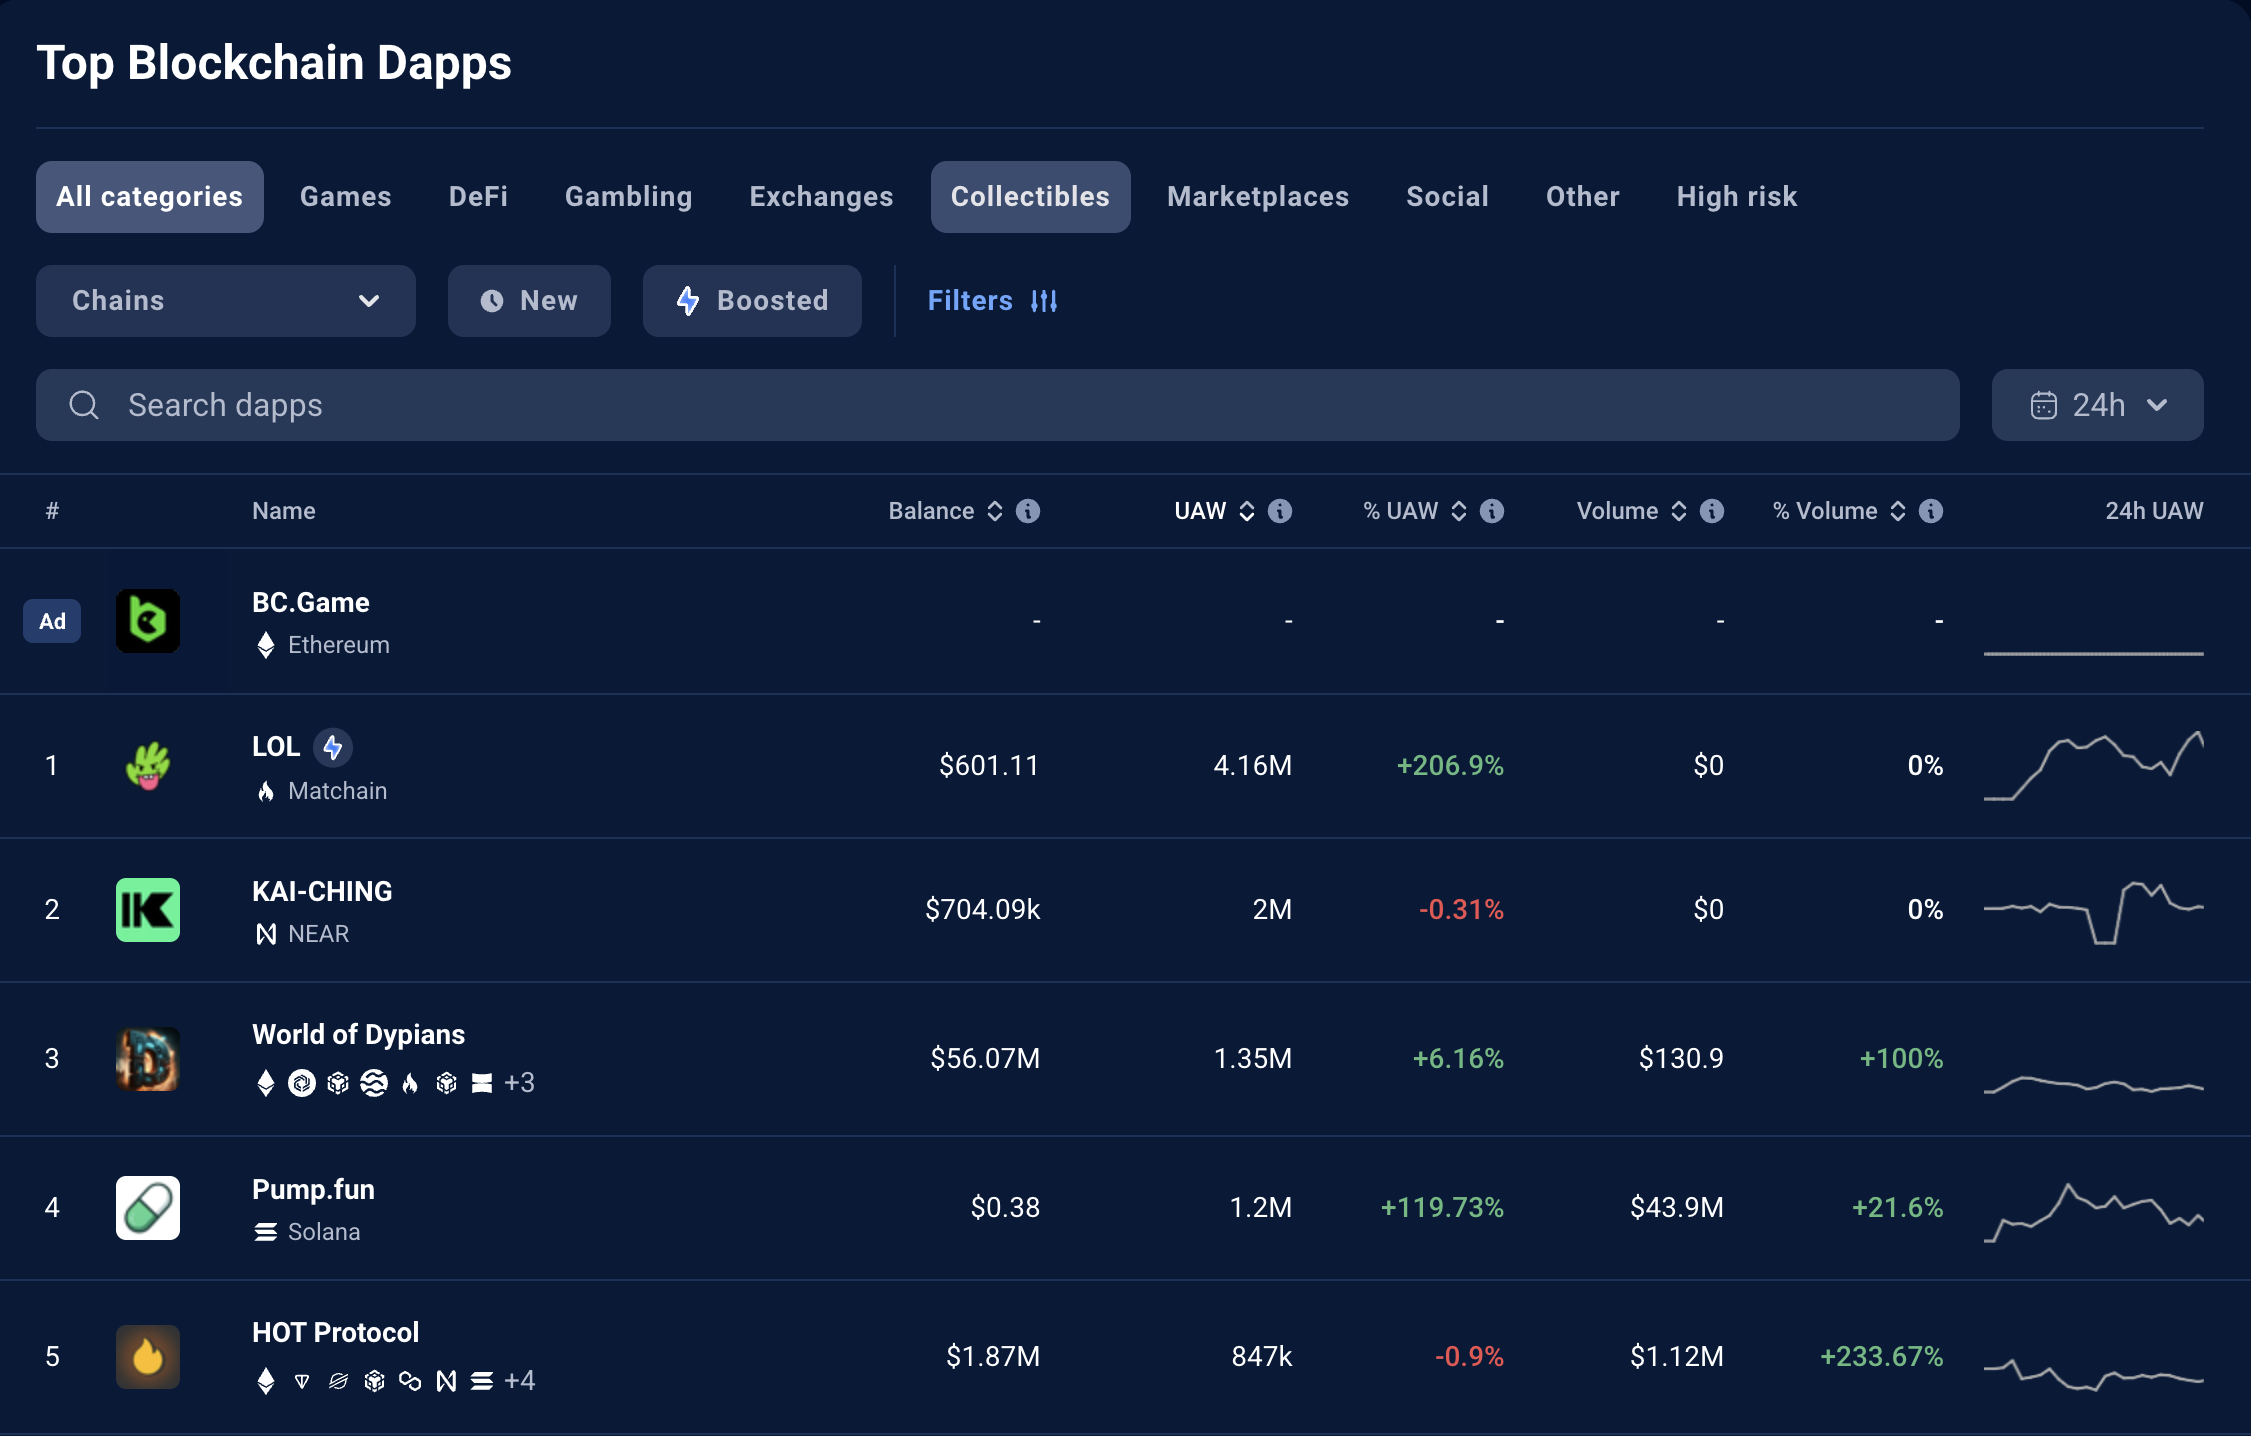Screen dimensions: 2251x1436
Task: Click the boosted lightning badge beside LOL
Action: (333, 747)
